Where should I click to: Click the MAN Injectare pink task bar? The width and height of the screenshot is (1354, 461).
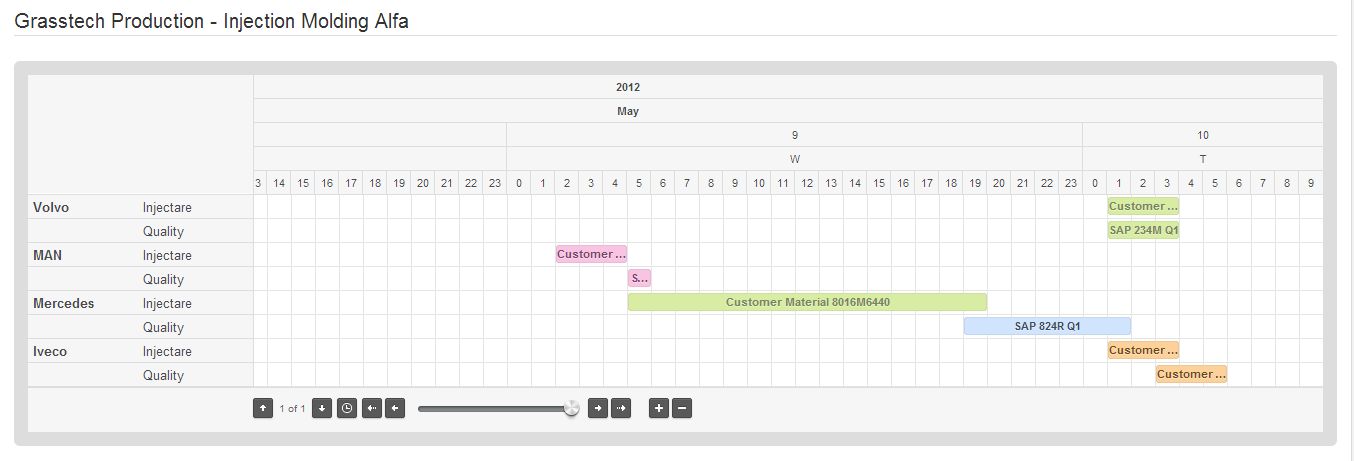tap(591, 254)
